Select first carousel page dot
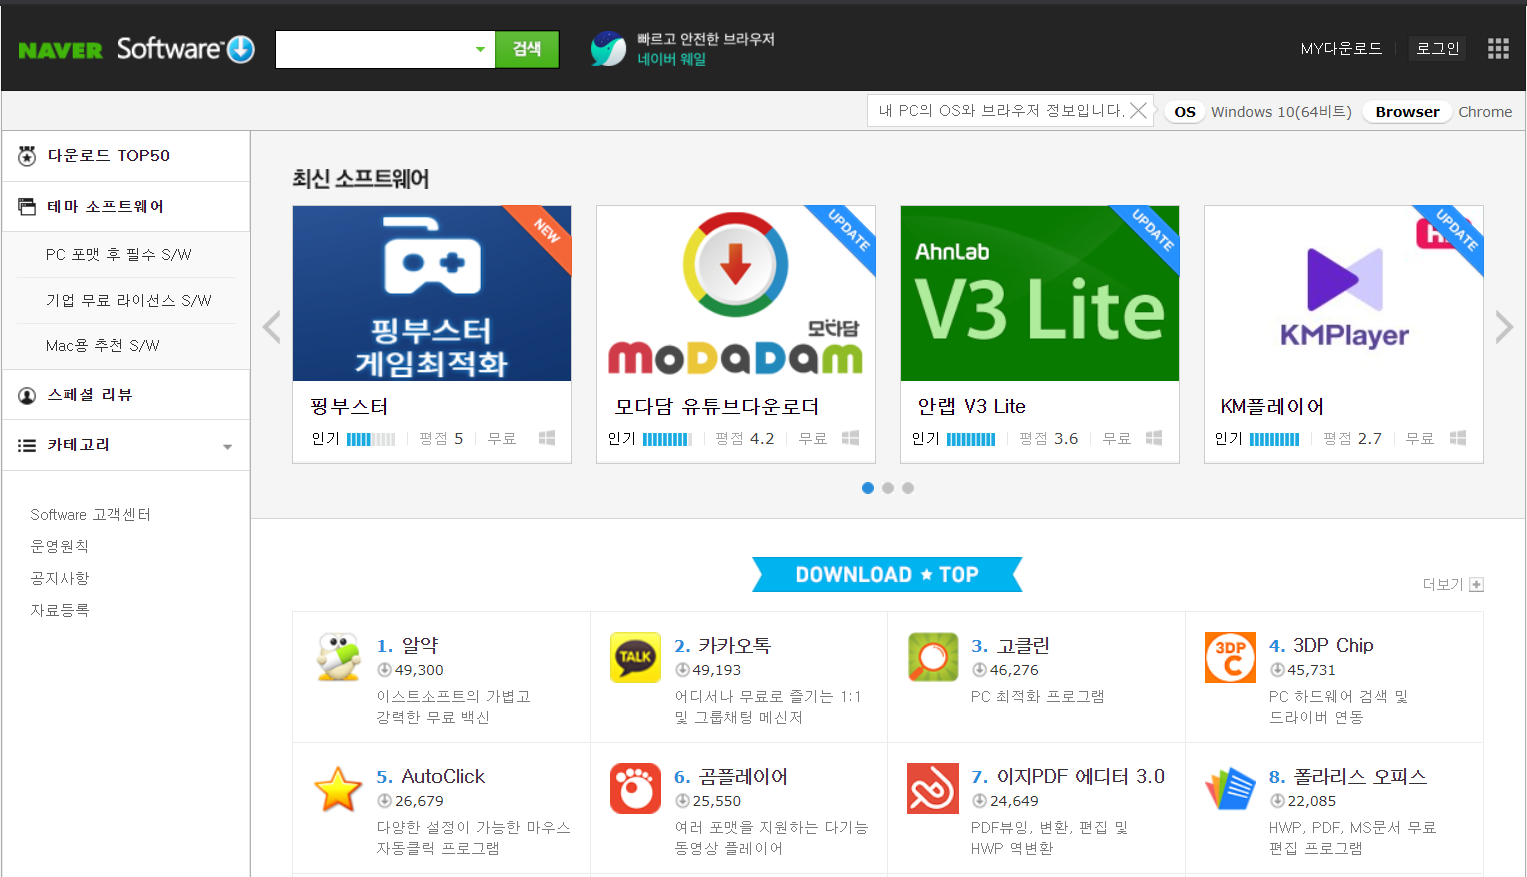This screenshot has width=1527, height=877. [x=868, y=488]
